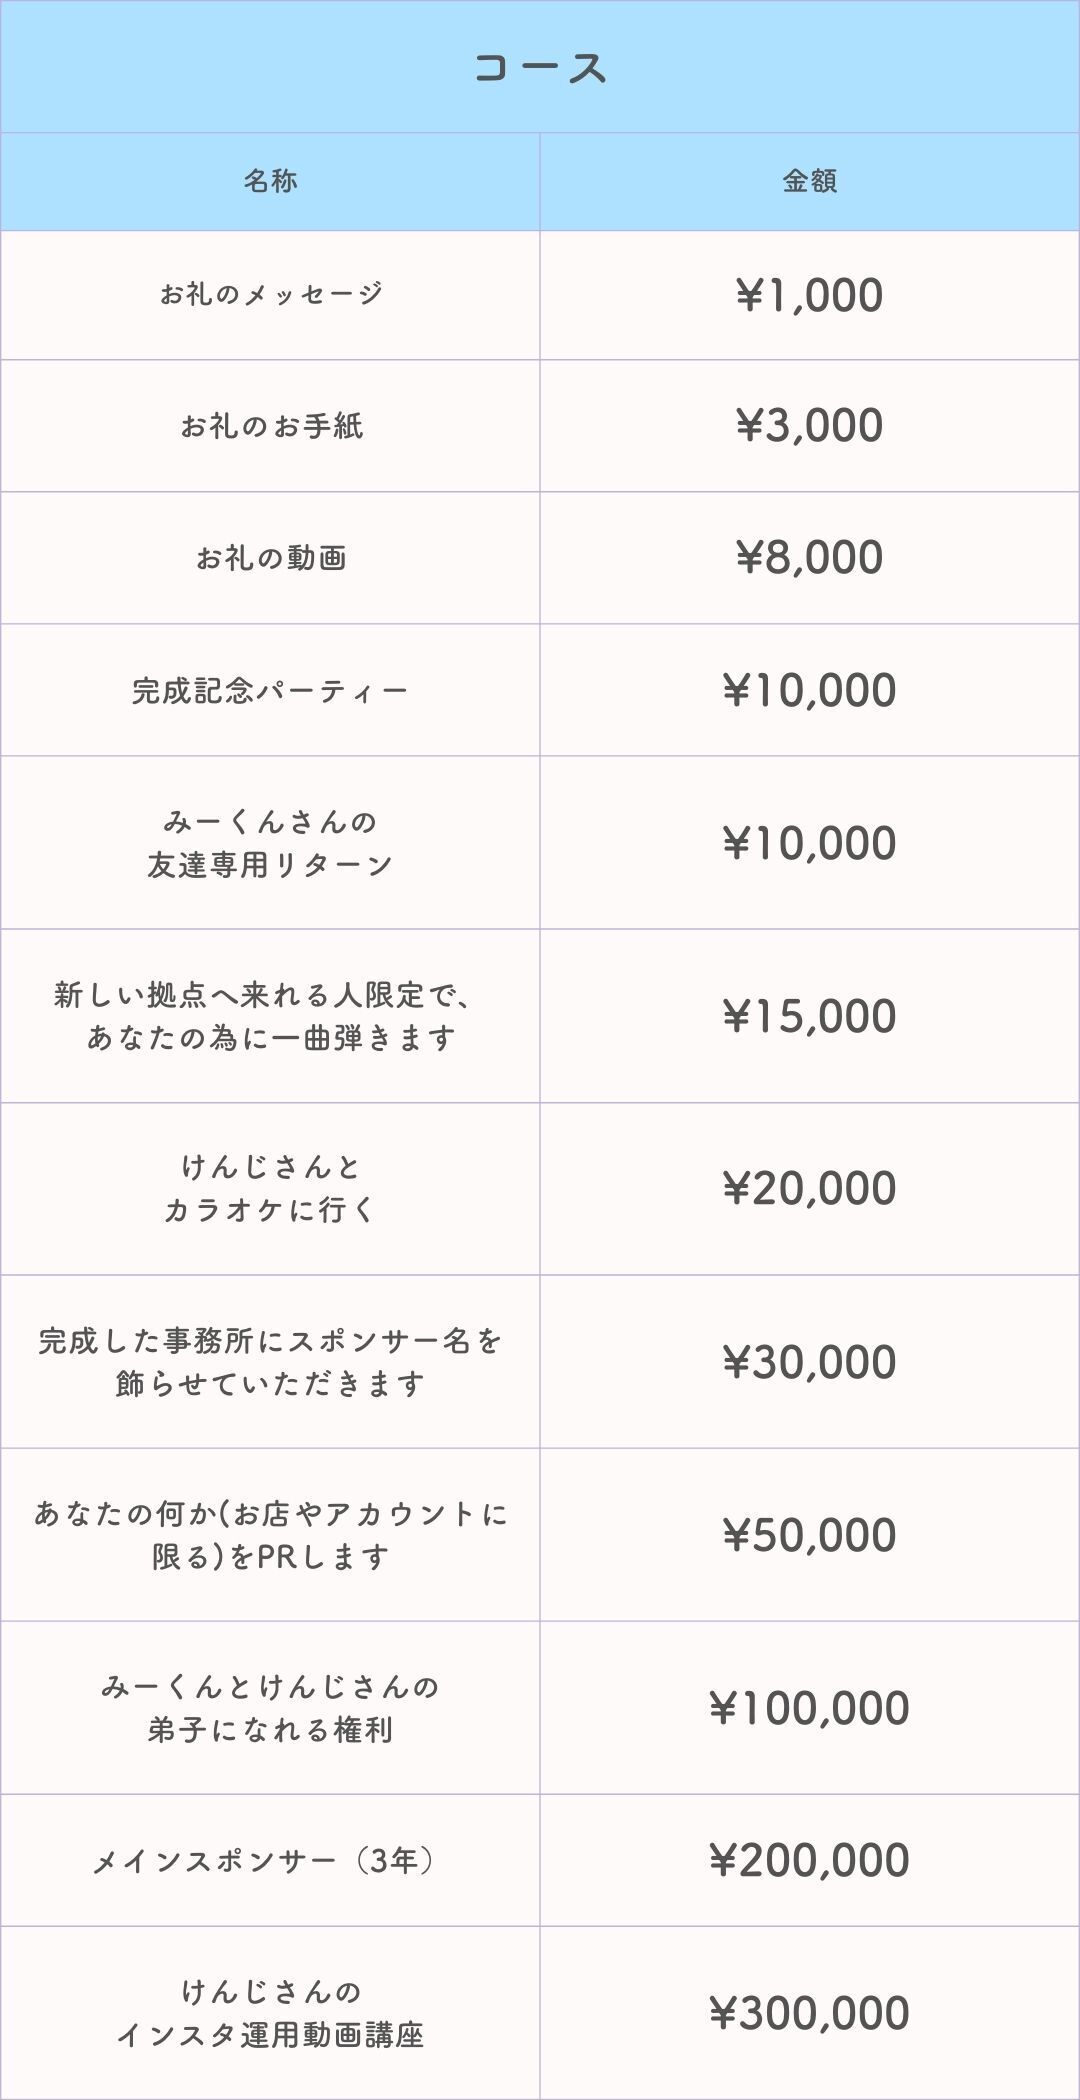Click the ¥3,000 price cell

[x=809, y=425]
